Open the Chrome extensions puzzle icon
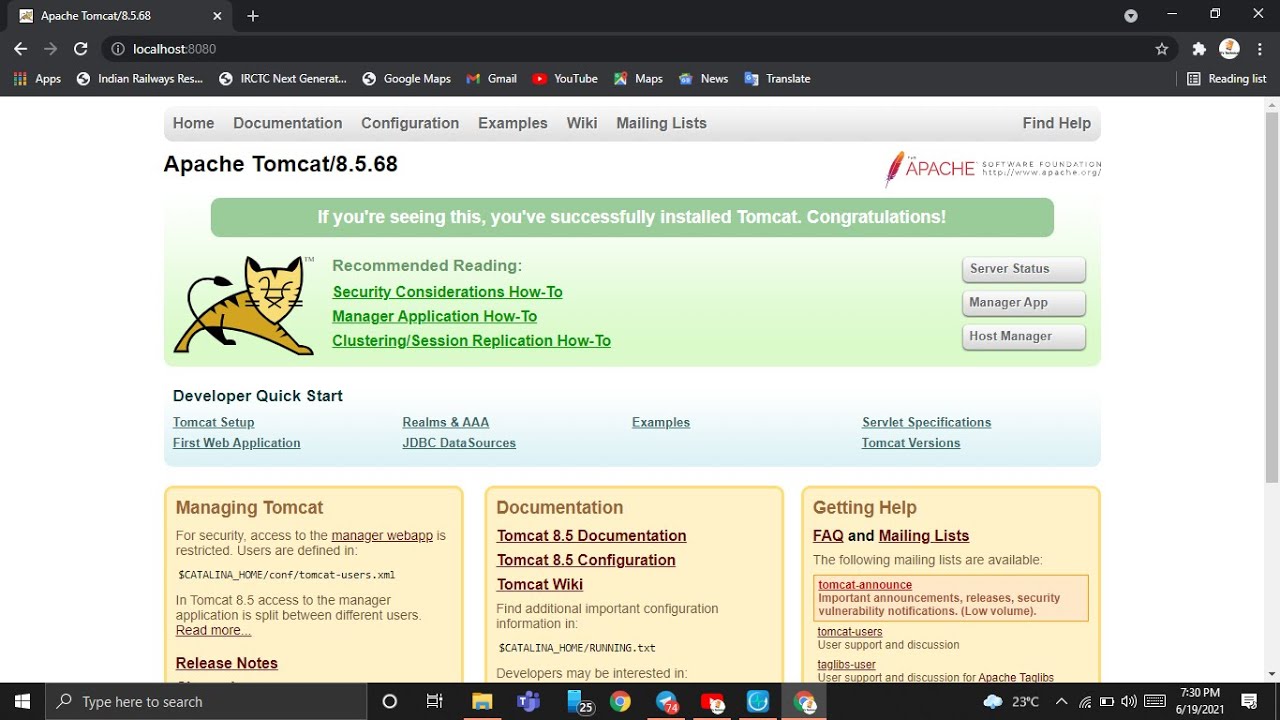1280x720 pixels. pos(1199,49)
